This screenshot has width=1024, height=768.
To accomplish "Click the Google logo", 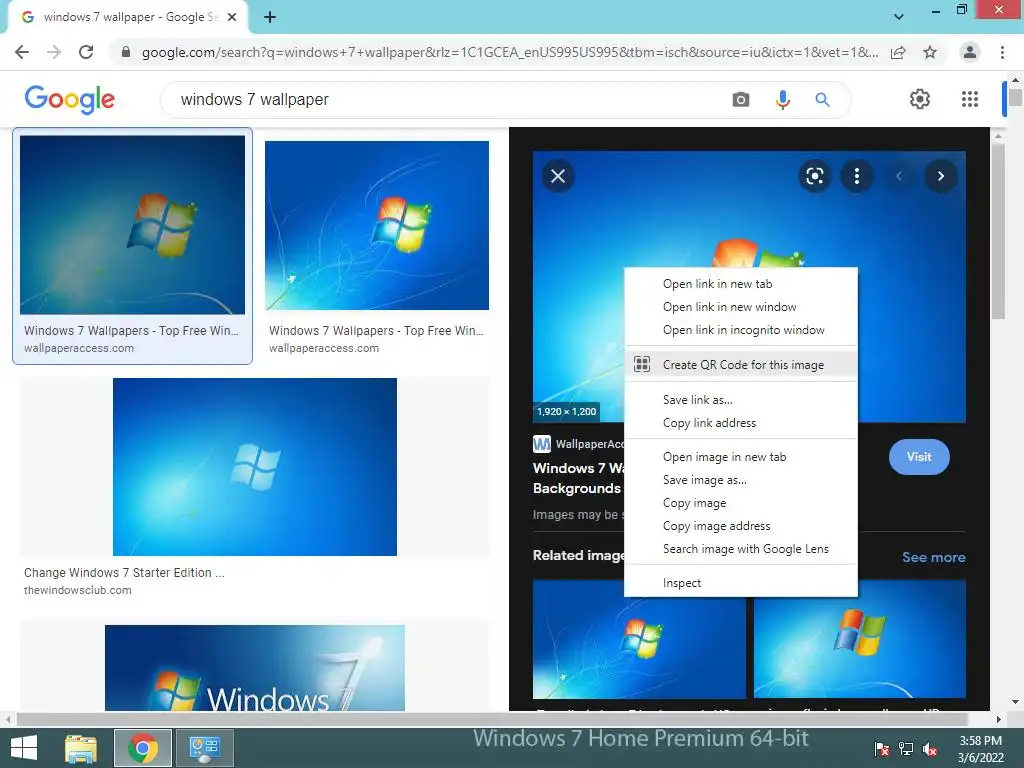I will pyautogui.click(x=69, y=99).
